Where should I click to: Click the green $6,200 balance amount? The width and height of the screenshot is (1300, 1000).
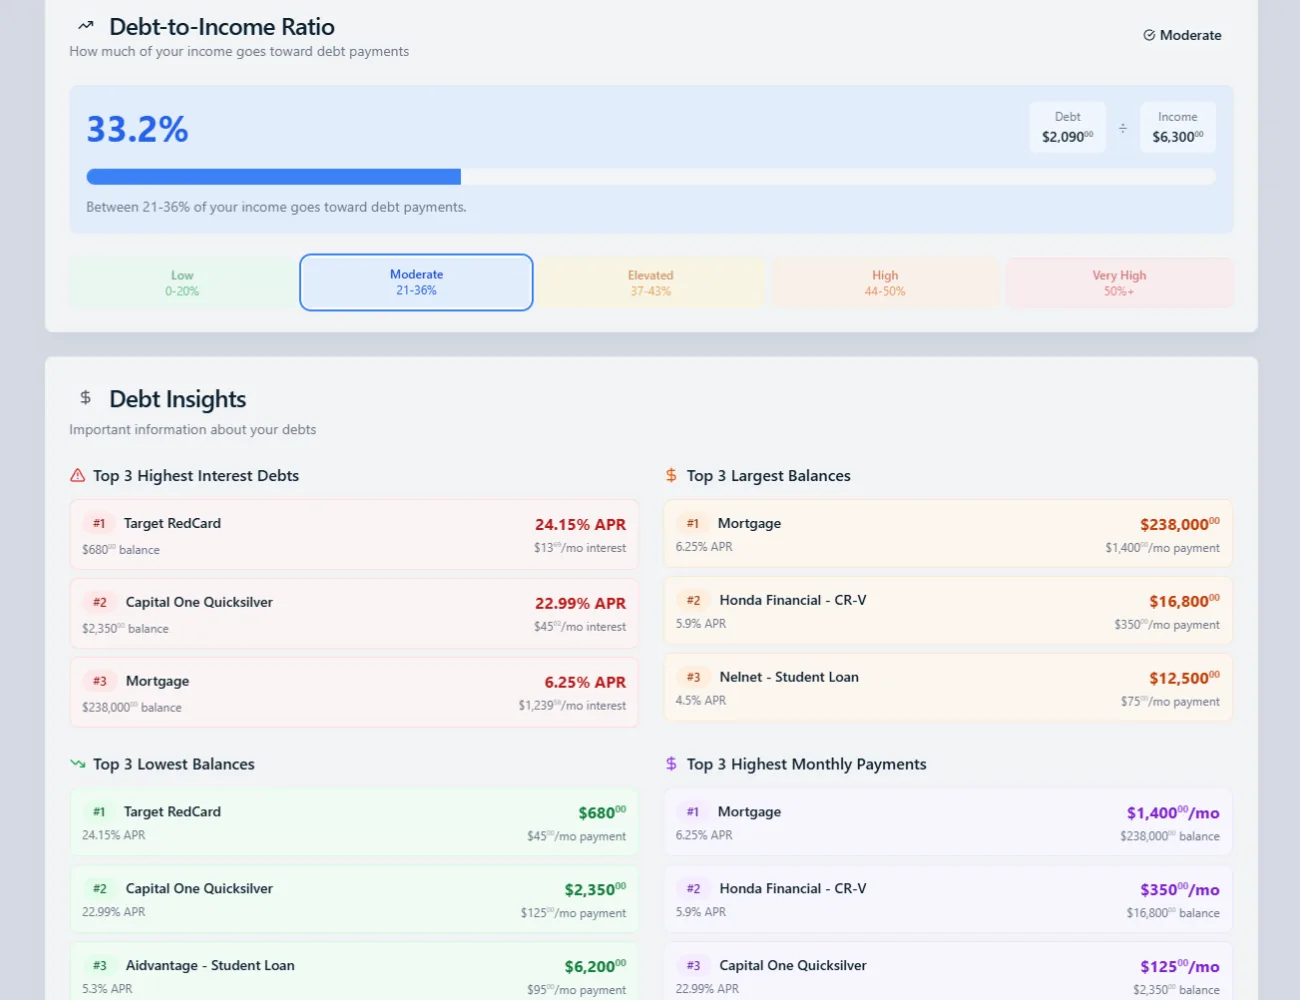click(595, 966)
